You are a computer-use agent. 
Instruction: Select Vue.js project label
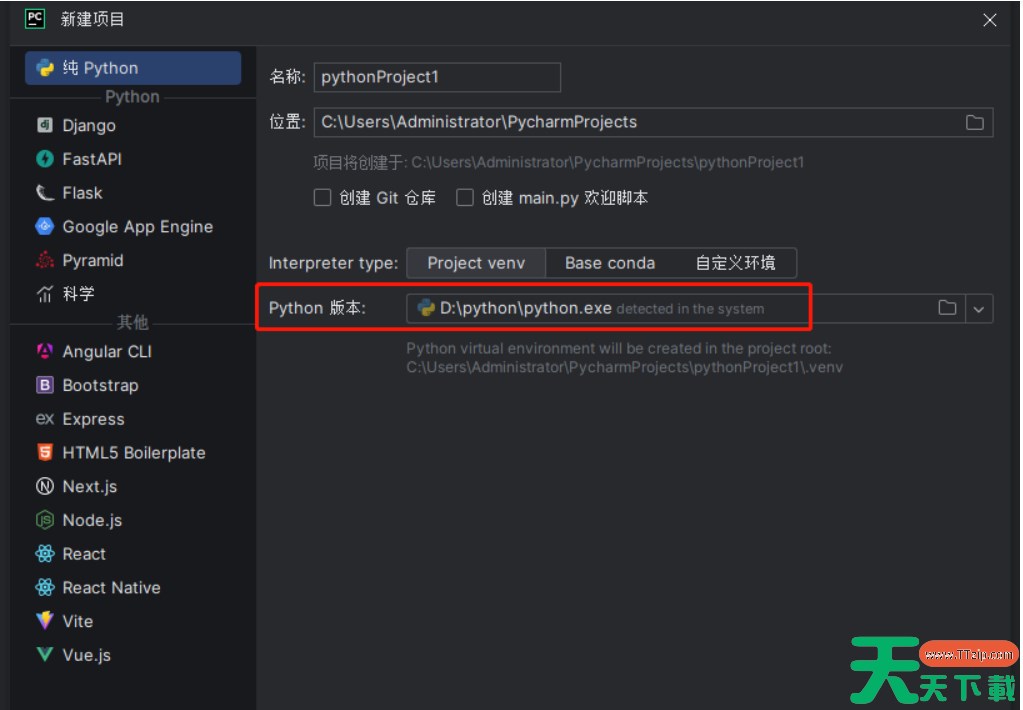(x=87, y=655)
